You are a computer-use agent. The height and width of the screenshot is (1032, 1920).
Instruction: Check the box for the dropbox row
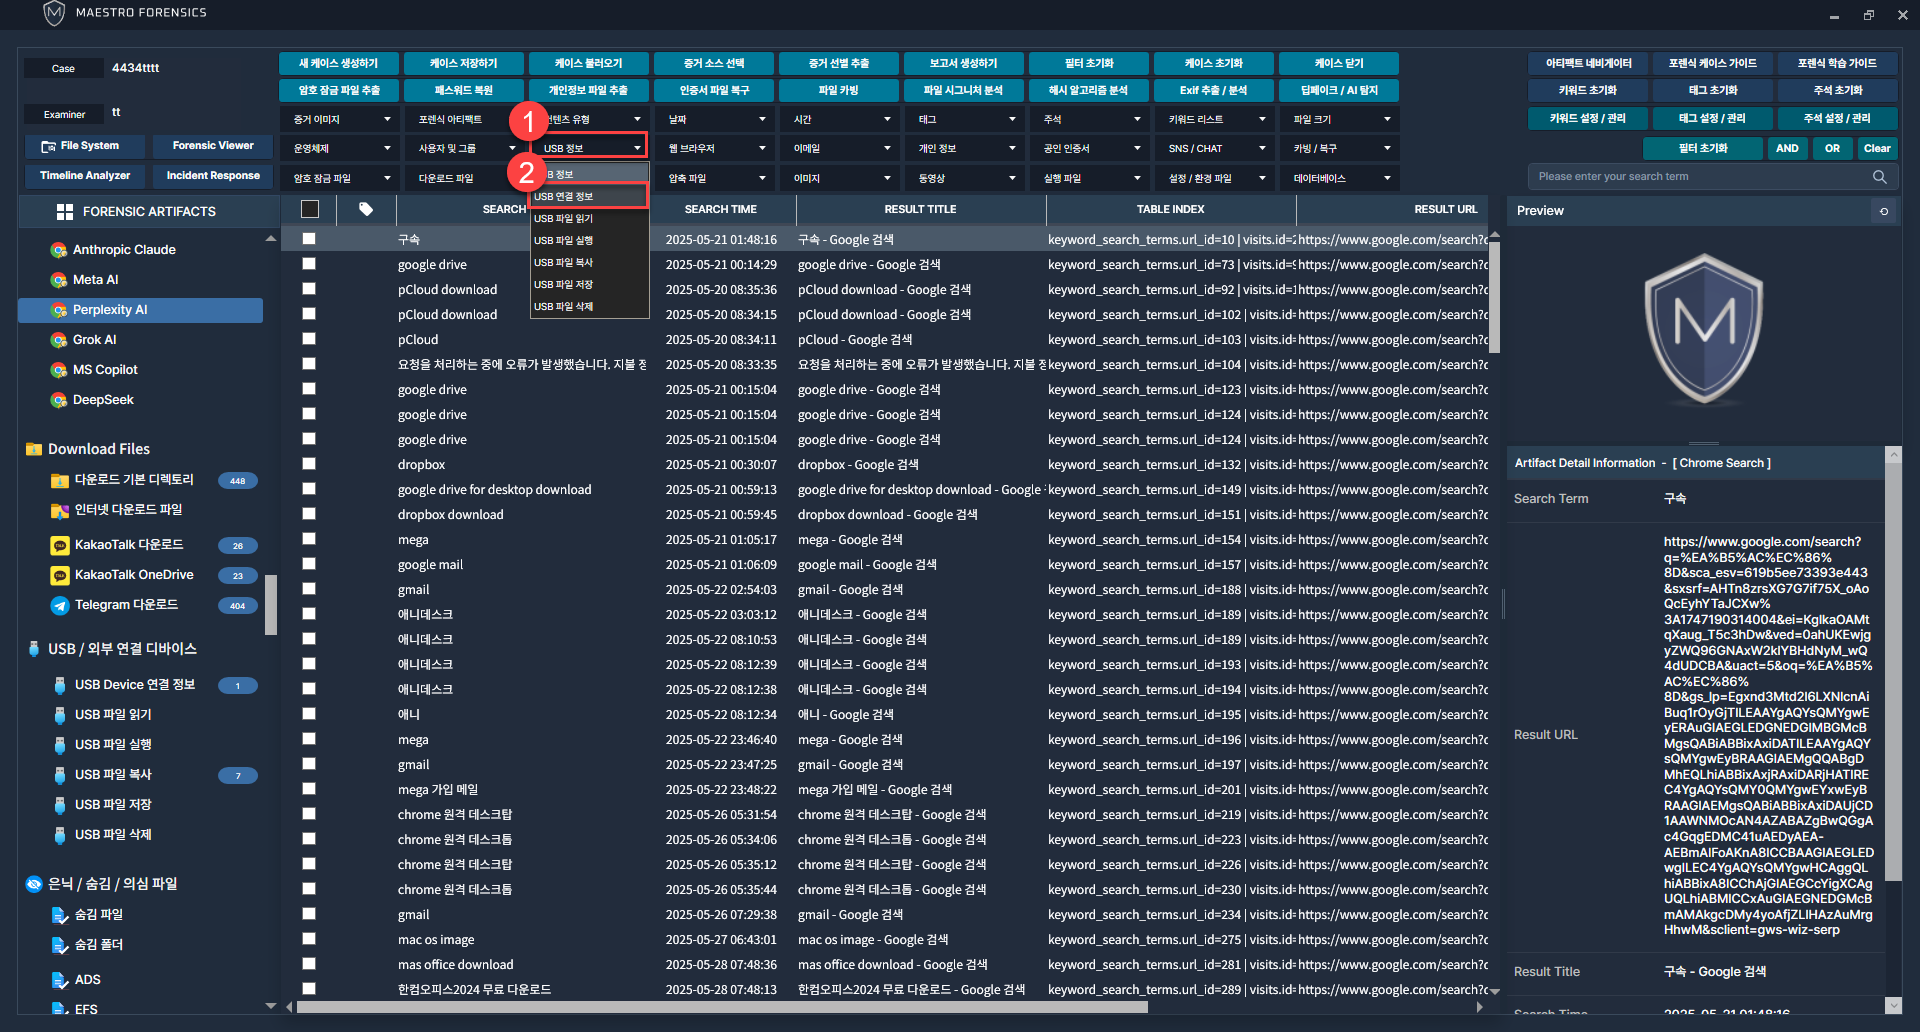(309, 464)
